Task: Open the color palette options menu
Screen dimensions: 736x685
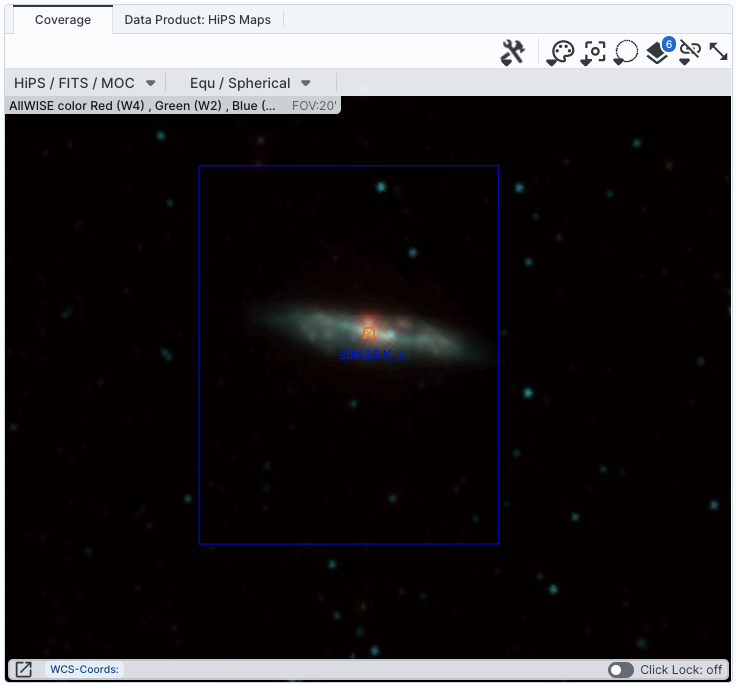Action: 562,53
